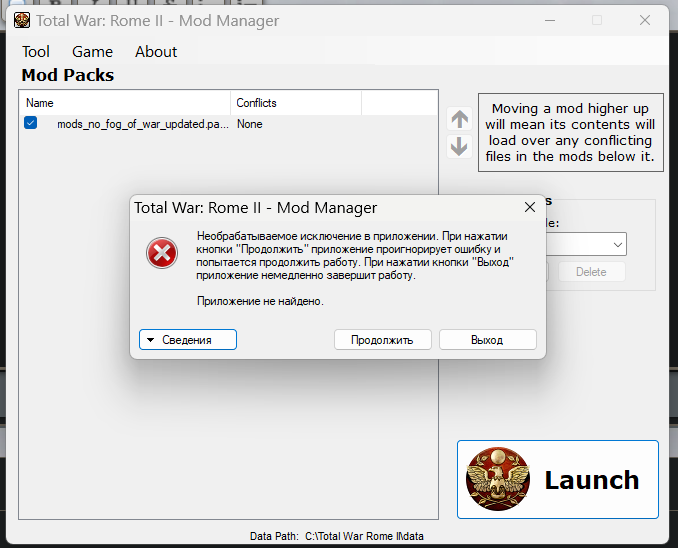Click the eagle emblem on Launch button
Image resolution: width=678 pixels, height=548 pixels.
(x=498, y=479)
